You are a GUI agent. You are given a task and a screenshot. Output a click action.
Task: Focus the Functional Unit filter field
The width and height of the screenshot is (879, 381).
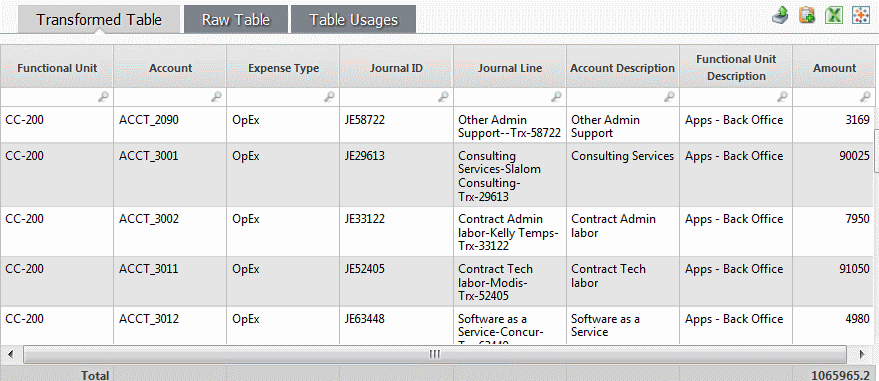click(x=57, y=97)
